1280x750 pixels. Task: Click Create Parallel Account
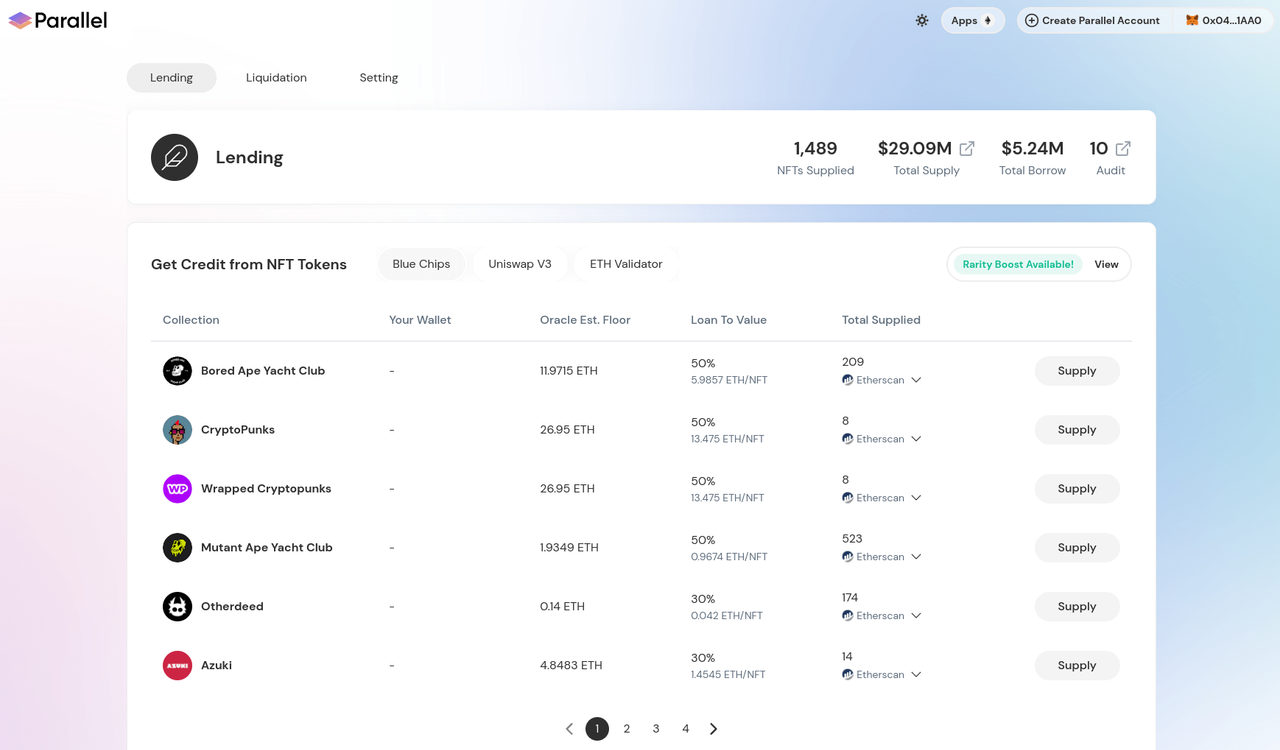1091,20
